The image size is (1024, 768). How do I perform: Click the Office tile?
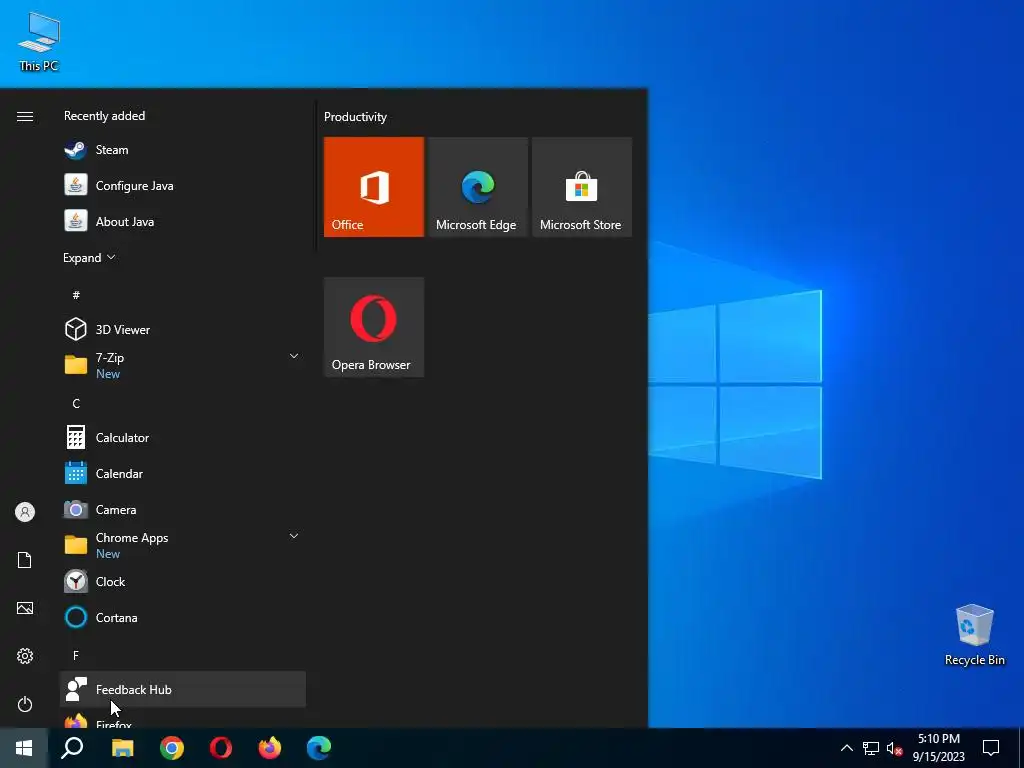(374, 187)
